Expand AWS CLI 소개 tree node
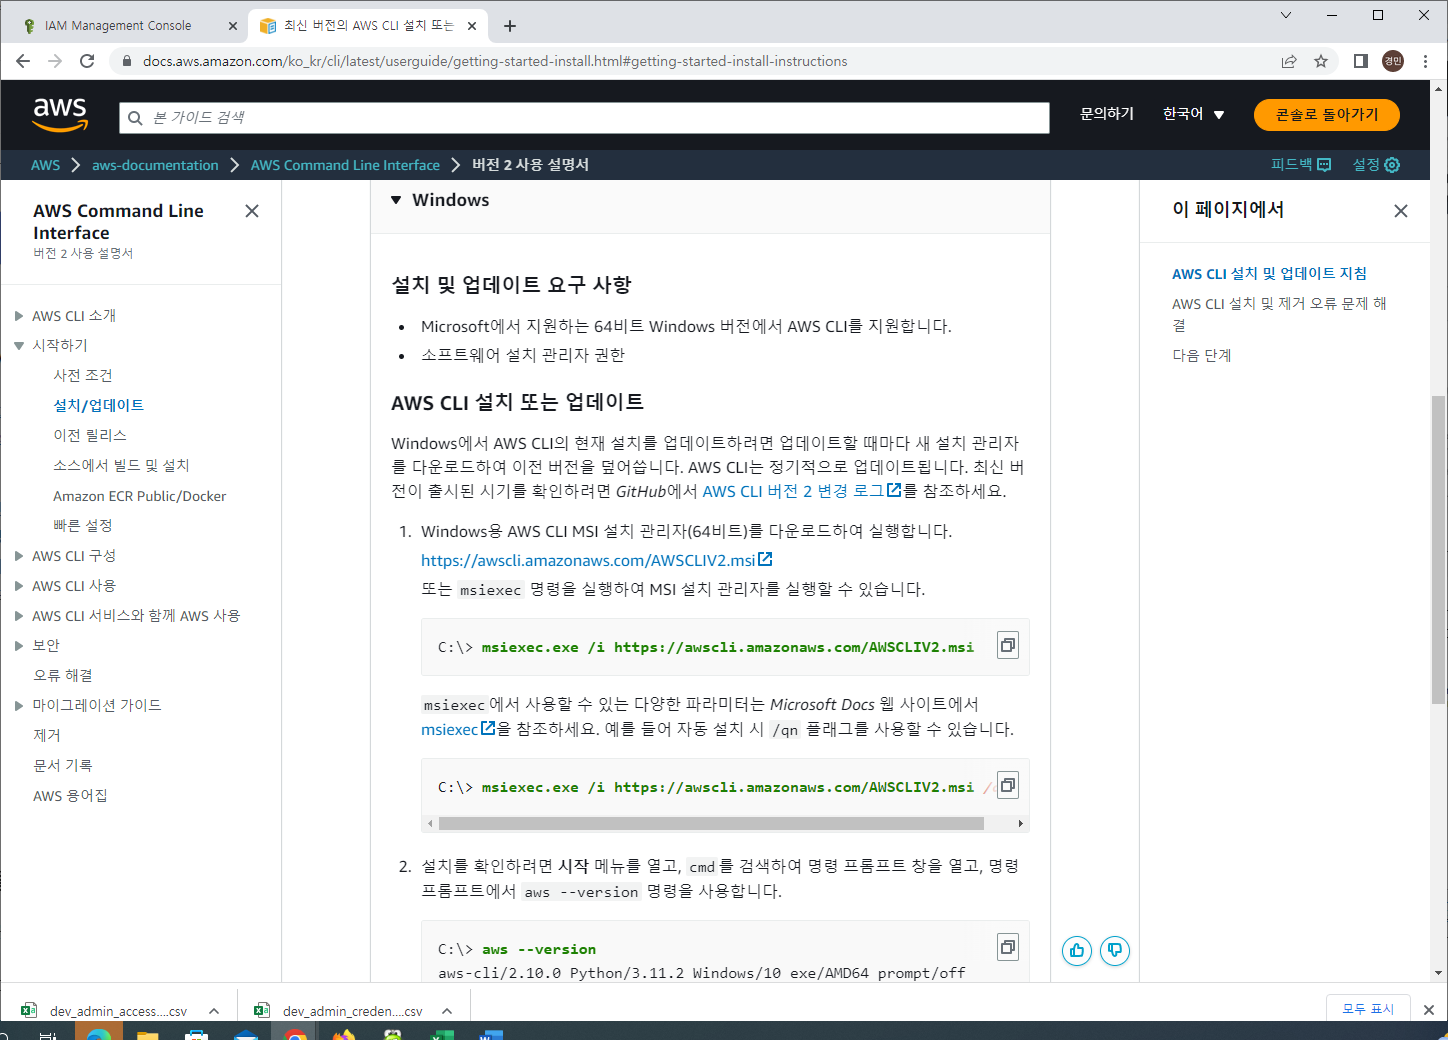The height and width of the screenshot is (1040, 1448). [x=19, y=316]
